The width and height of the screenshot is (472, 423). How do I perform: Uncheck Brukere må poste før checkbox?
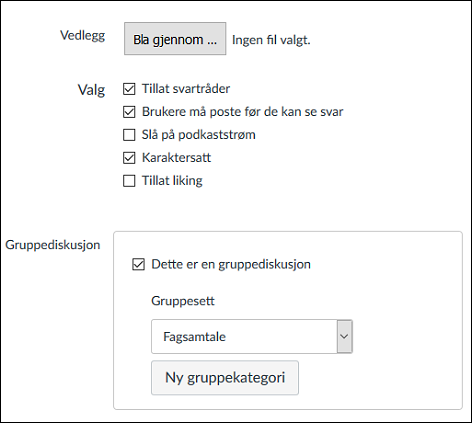[x=129, y=112]
